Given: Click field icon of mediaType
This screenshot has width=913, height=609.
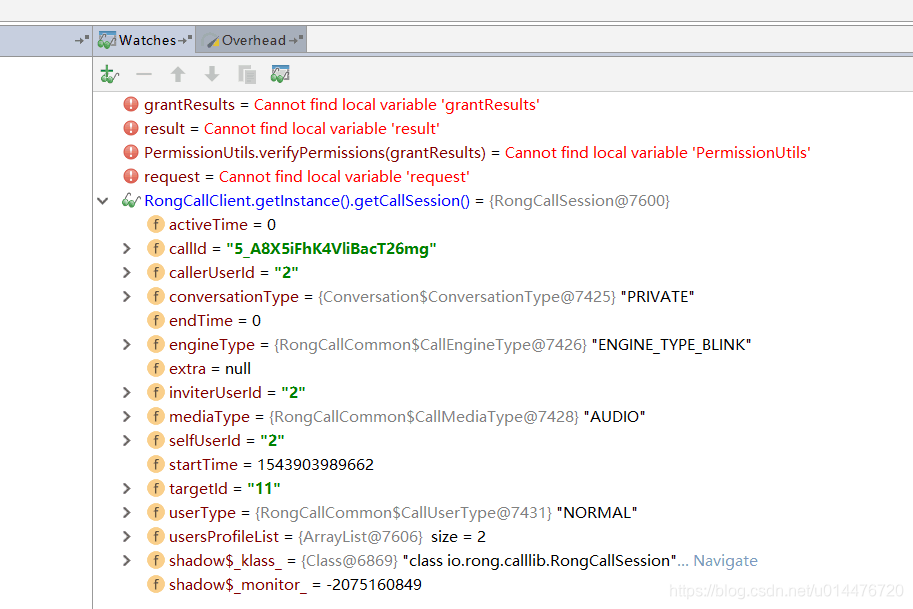Looking at the screenshot, I should (155, 416).
